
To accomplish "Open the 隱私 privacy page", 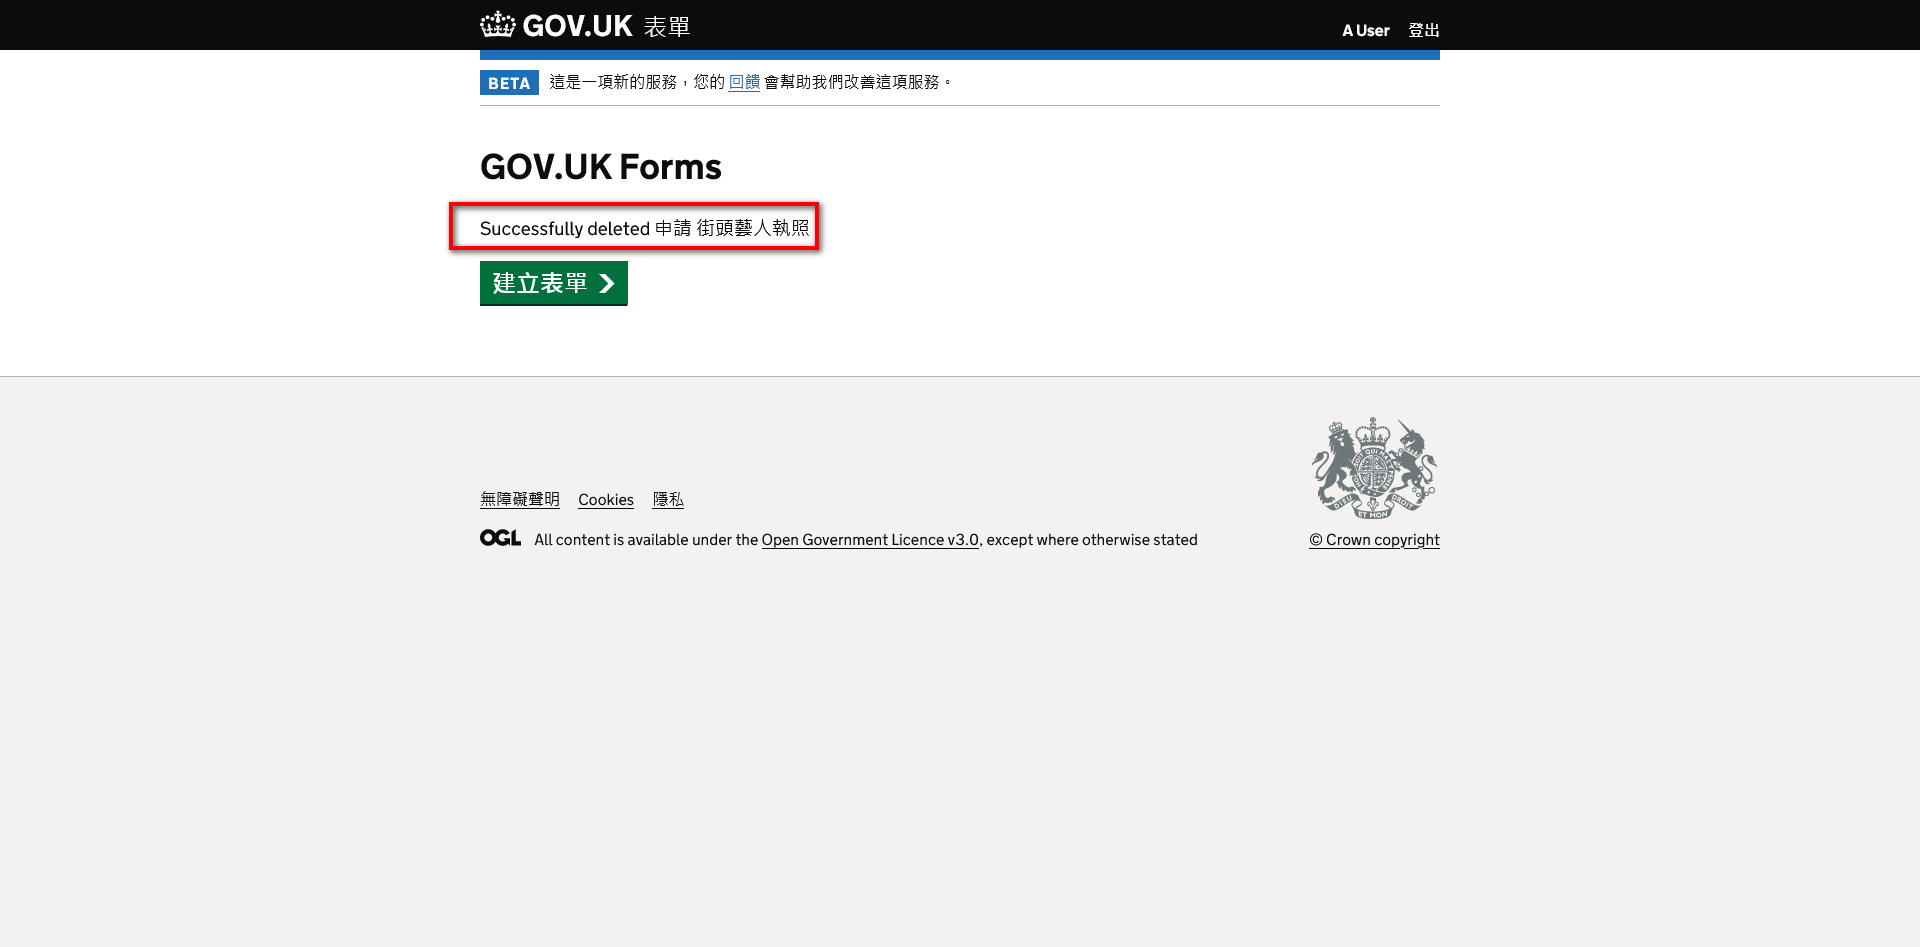I will (668, 500).
